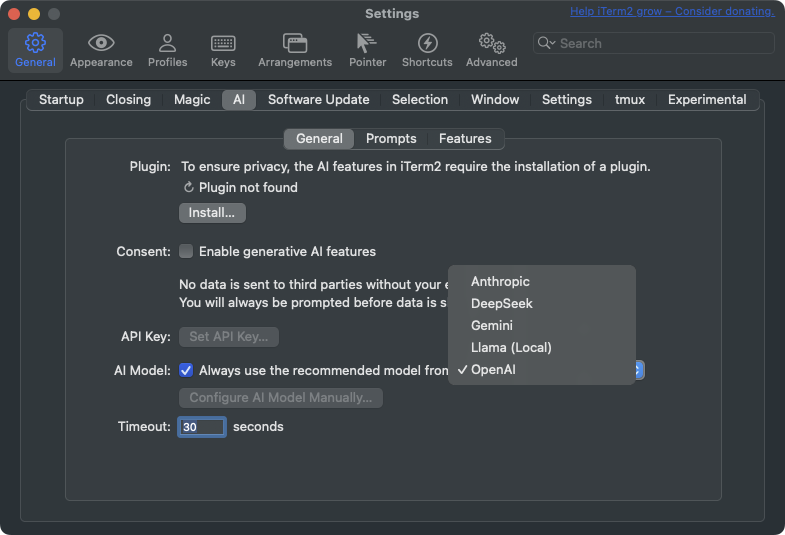Enable generative AI features checkbox
Image resolution: width=785 pixels, height=535 pixels.
point(186,251)
